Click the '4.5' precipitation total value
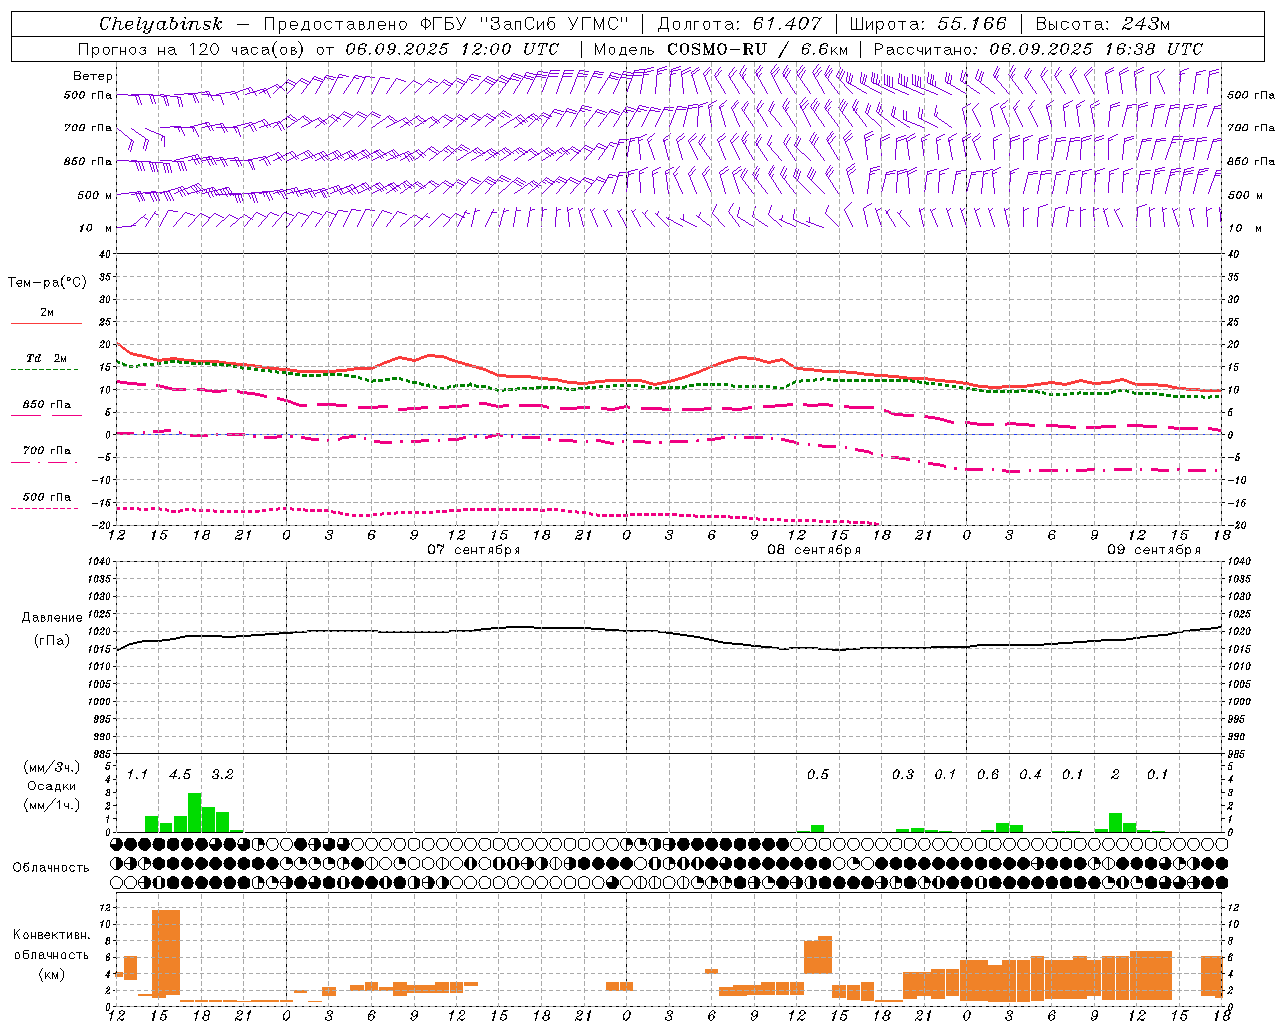This screenshot has width=1280, height=1024. [x=180, y=775]
